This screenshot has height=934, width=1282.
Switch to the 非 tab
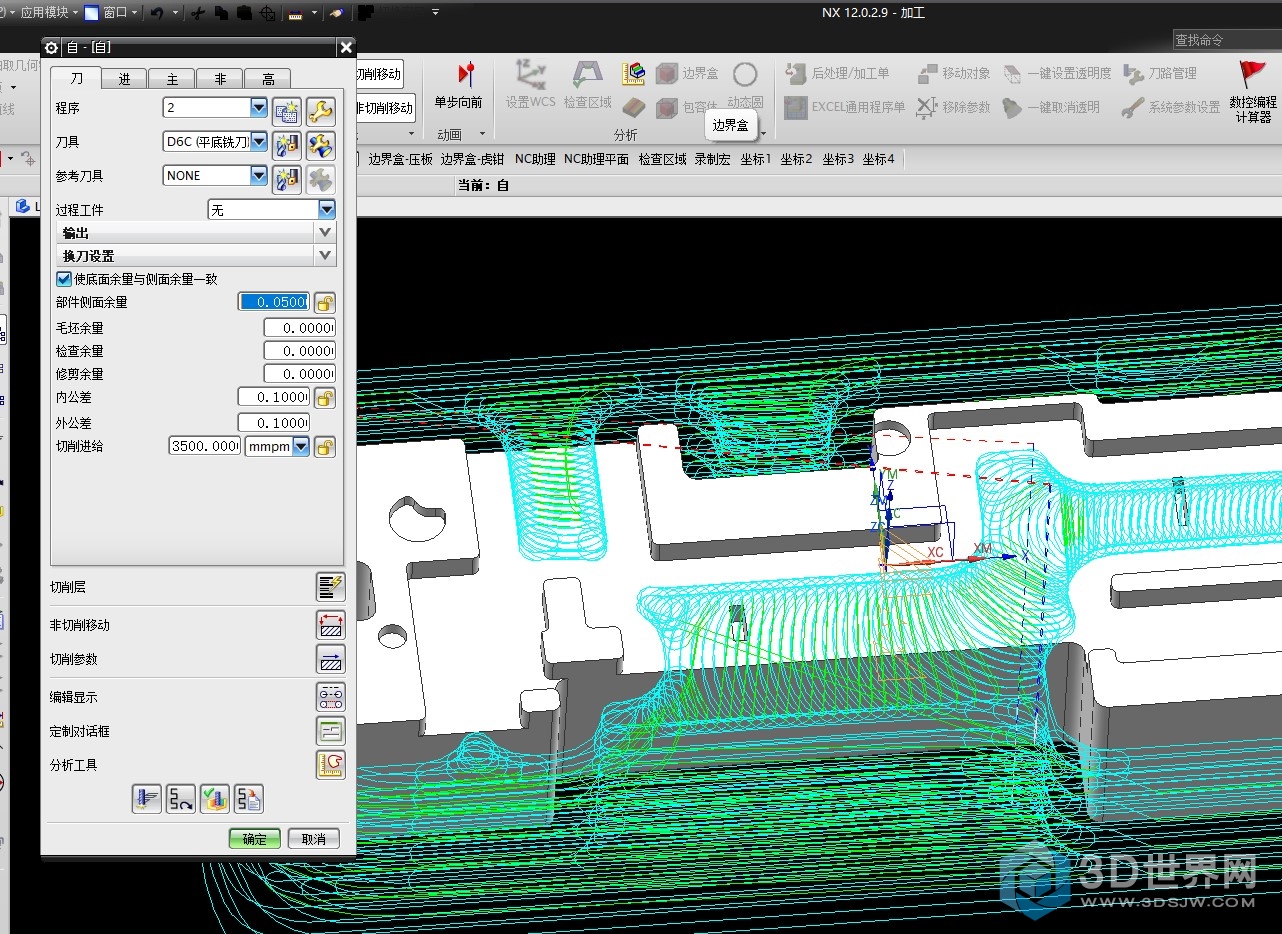[220, 79]
